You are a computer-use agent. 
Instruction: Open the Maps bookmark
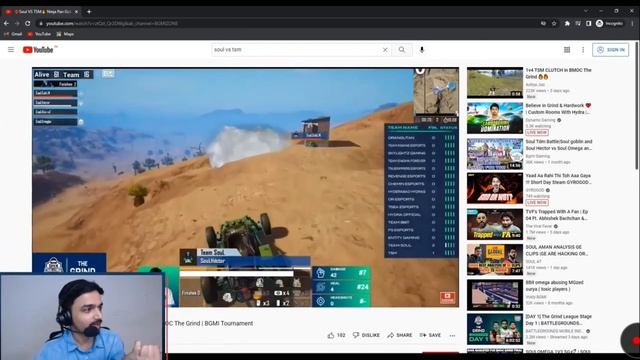[x=65, y=34]
